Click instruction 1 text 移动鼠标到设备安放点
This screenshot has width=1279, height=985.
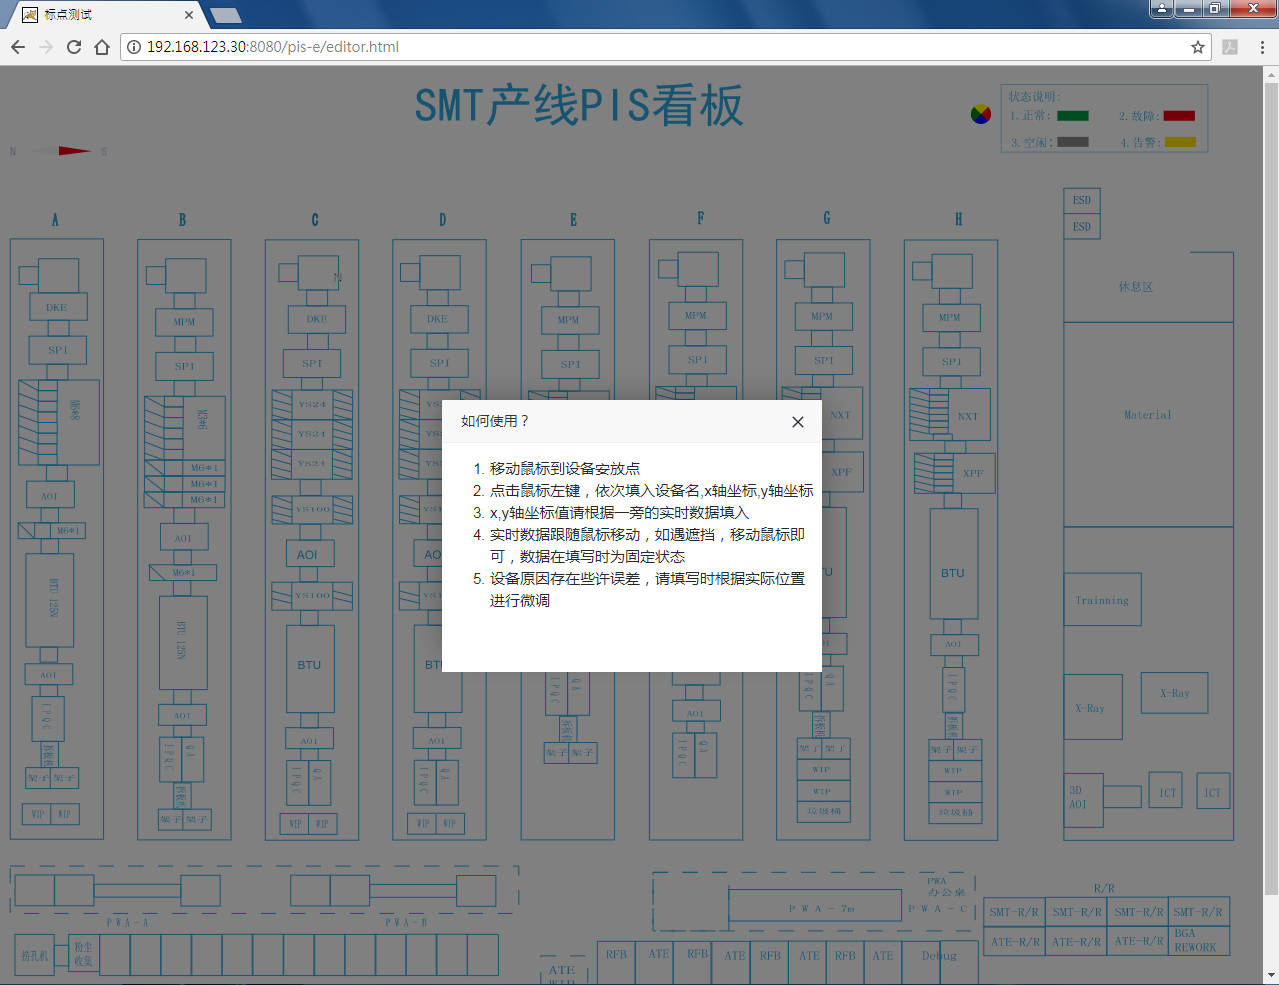point(565,469)
